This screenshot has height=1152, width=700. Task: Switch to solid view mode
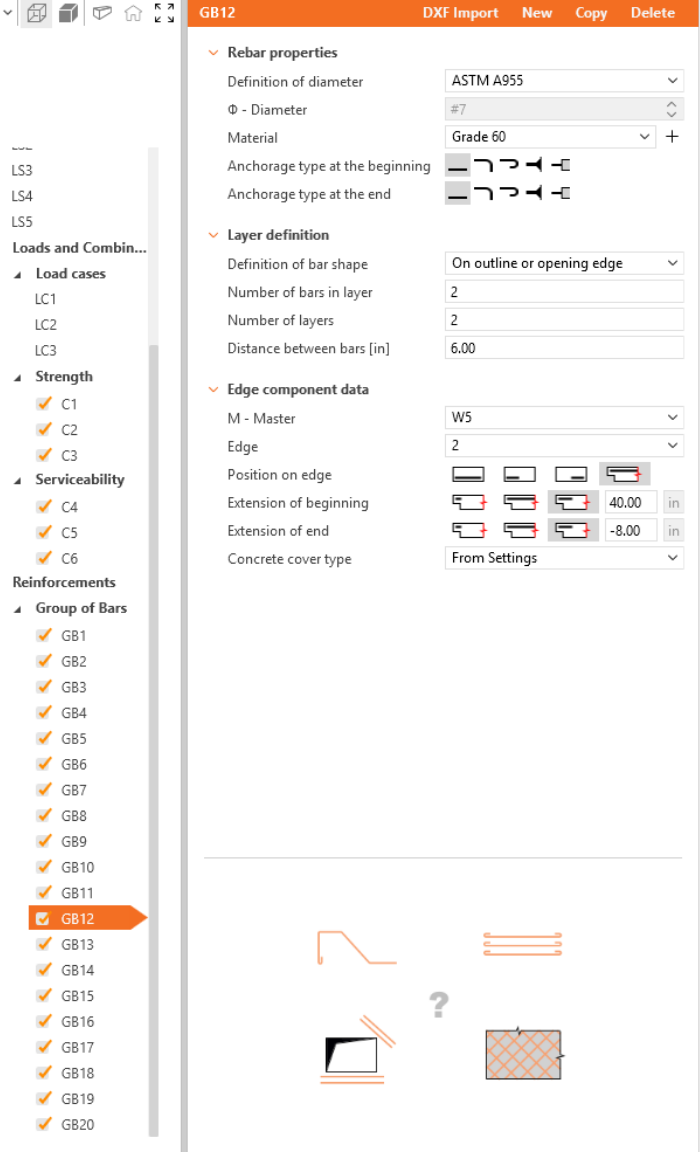point(68,14)
